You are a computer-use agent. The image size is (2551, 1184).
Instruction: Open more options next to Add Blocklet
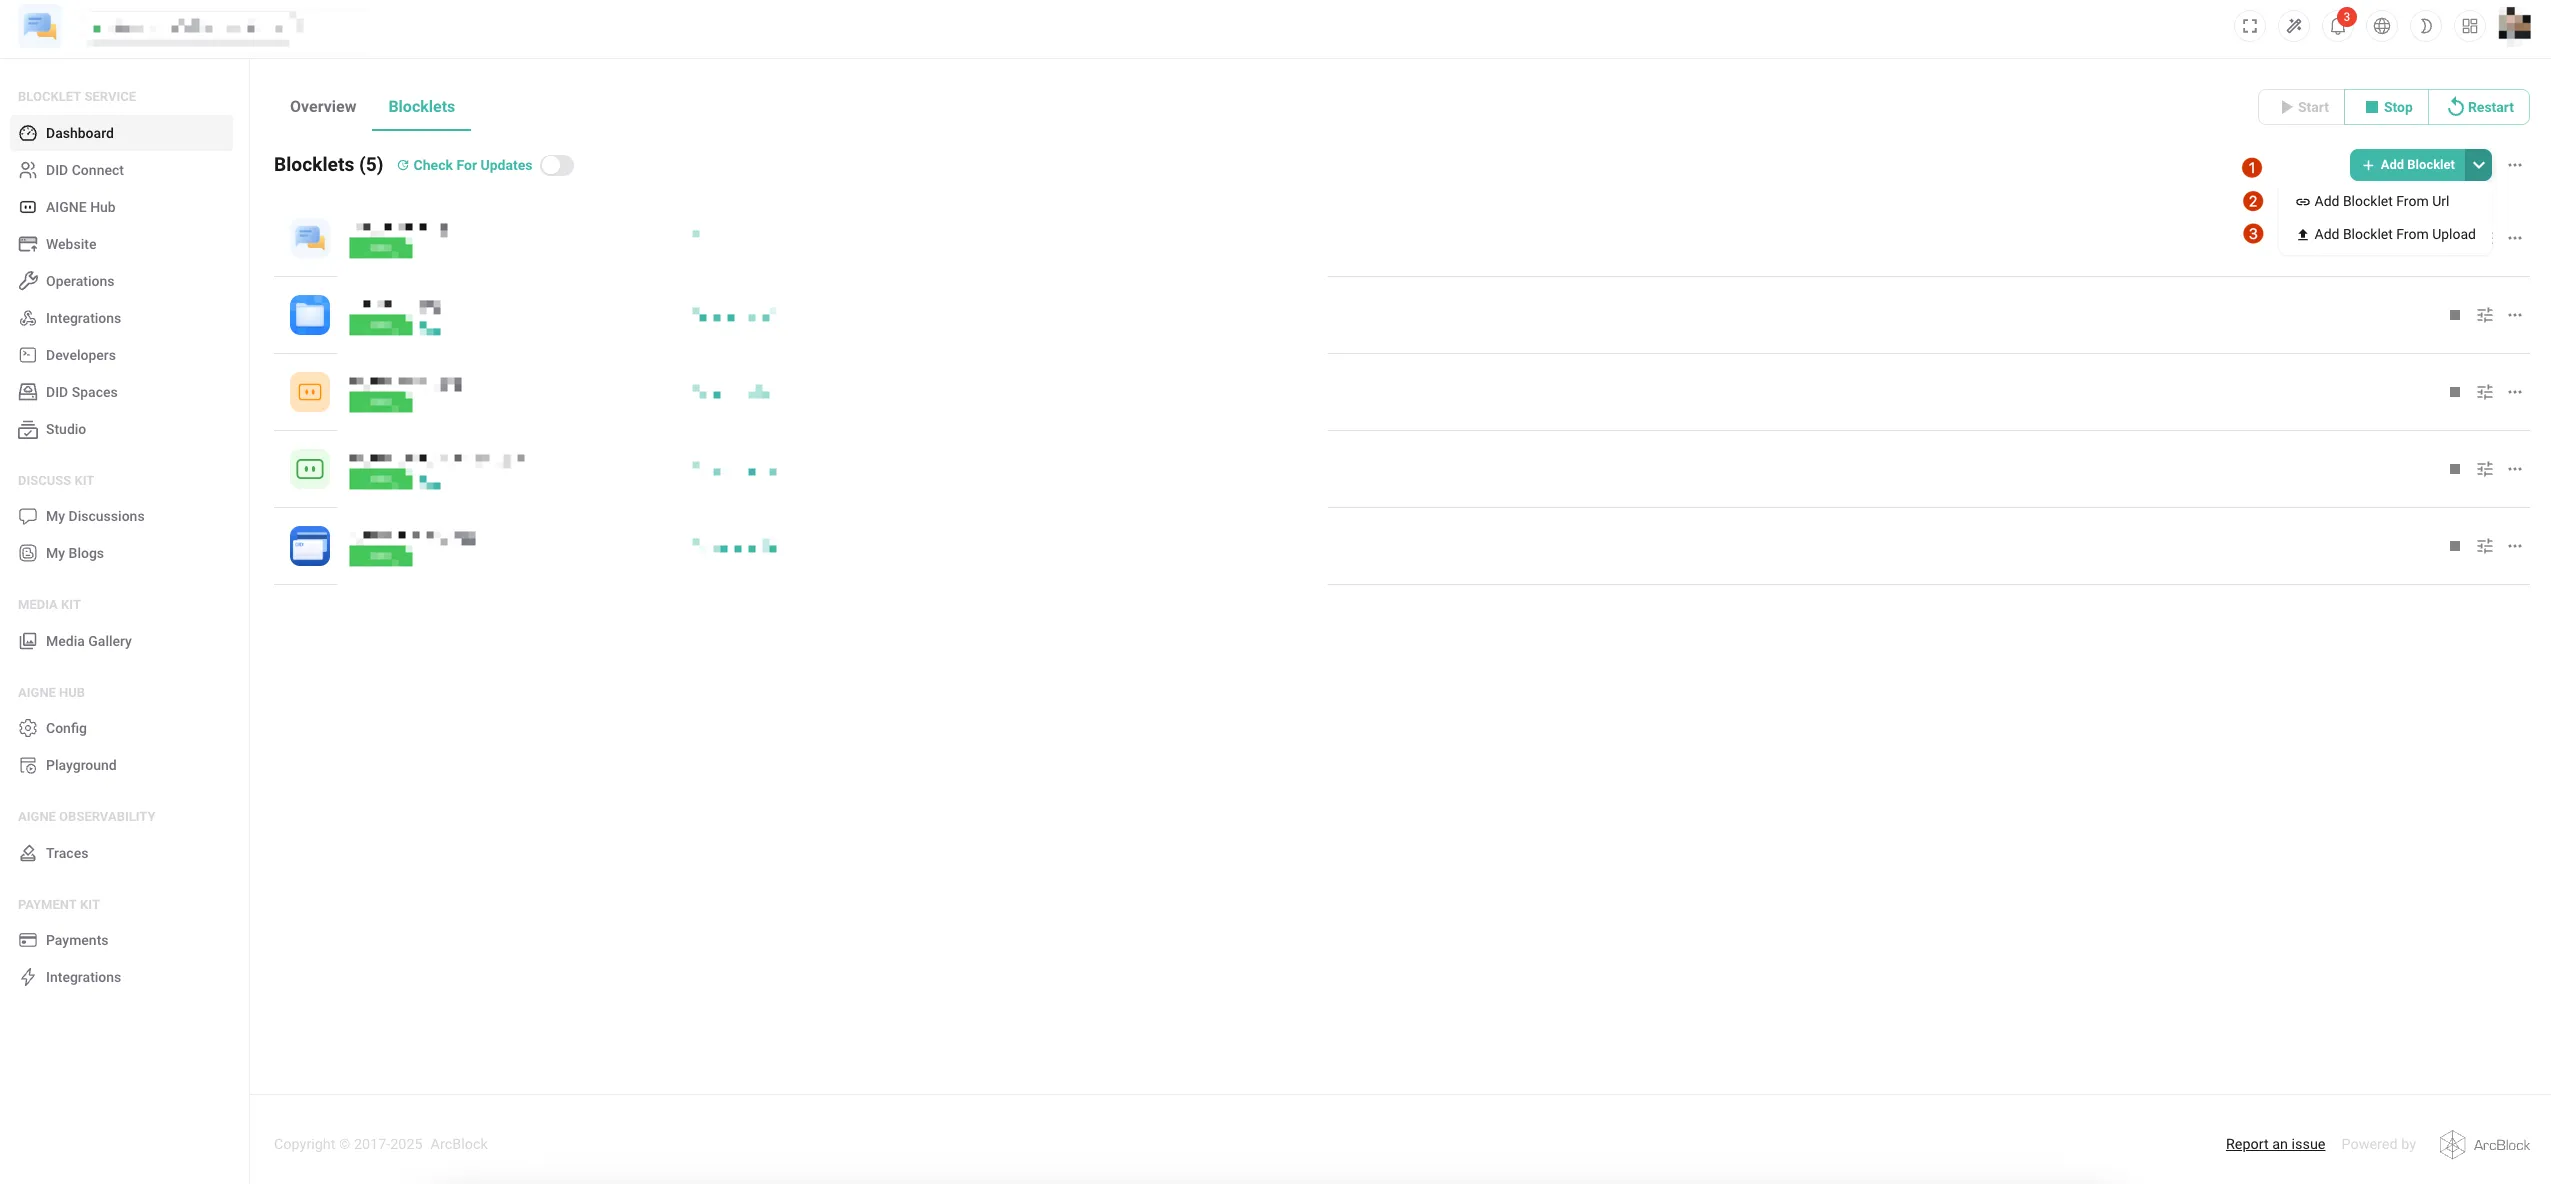coord(2514,165)
